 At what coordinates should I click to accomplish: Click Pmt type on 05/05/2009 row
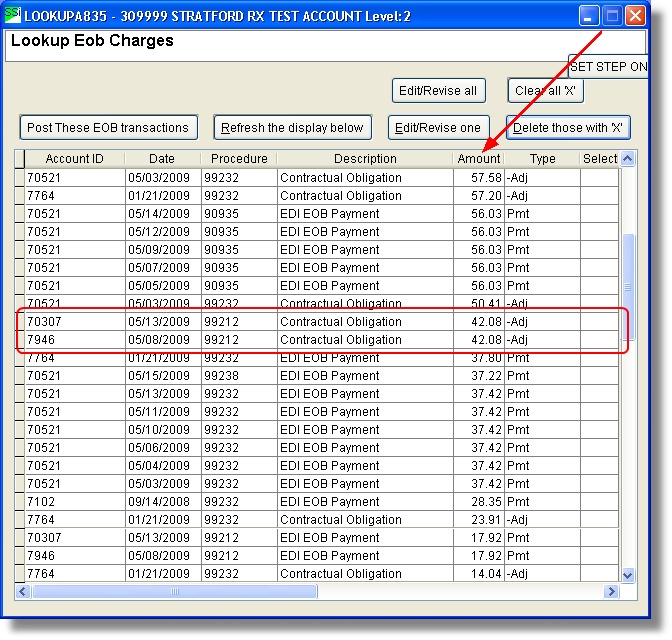(x=518, y=285)
